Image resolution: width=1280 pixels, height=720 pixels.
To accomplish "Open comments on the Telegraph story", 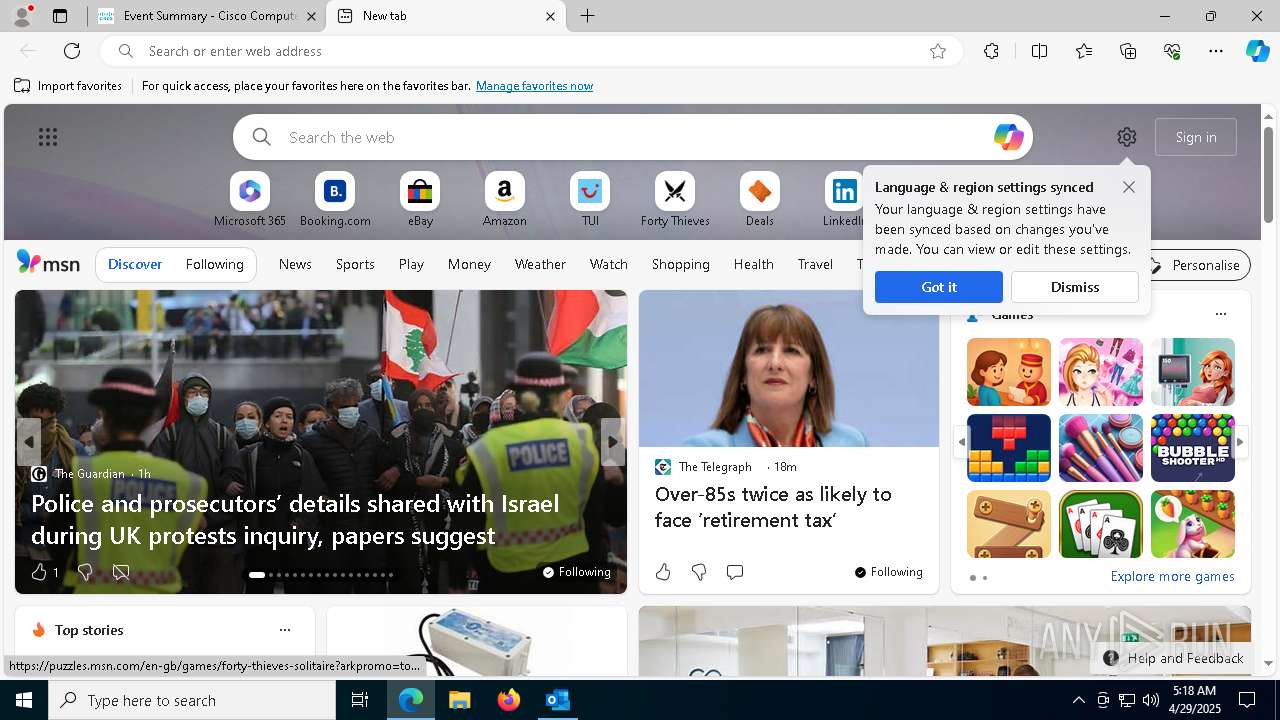I will (735, 572).
